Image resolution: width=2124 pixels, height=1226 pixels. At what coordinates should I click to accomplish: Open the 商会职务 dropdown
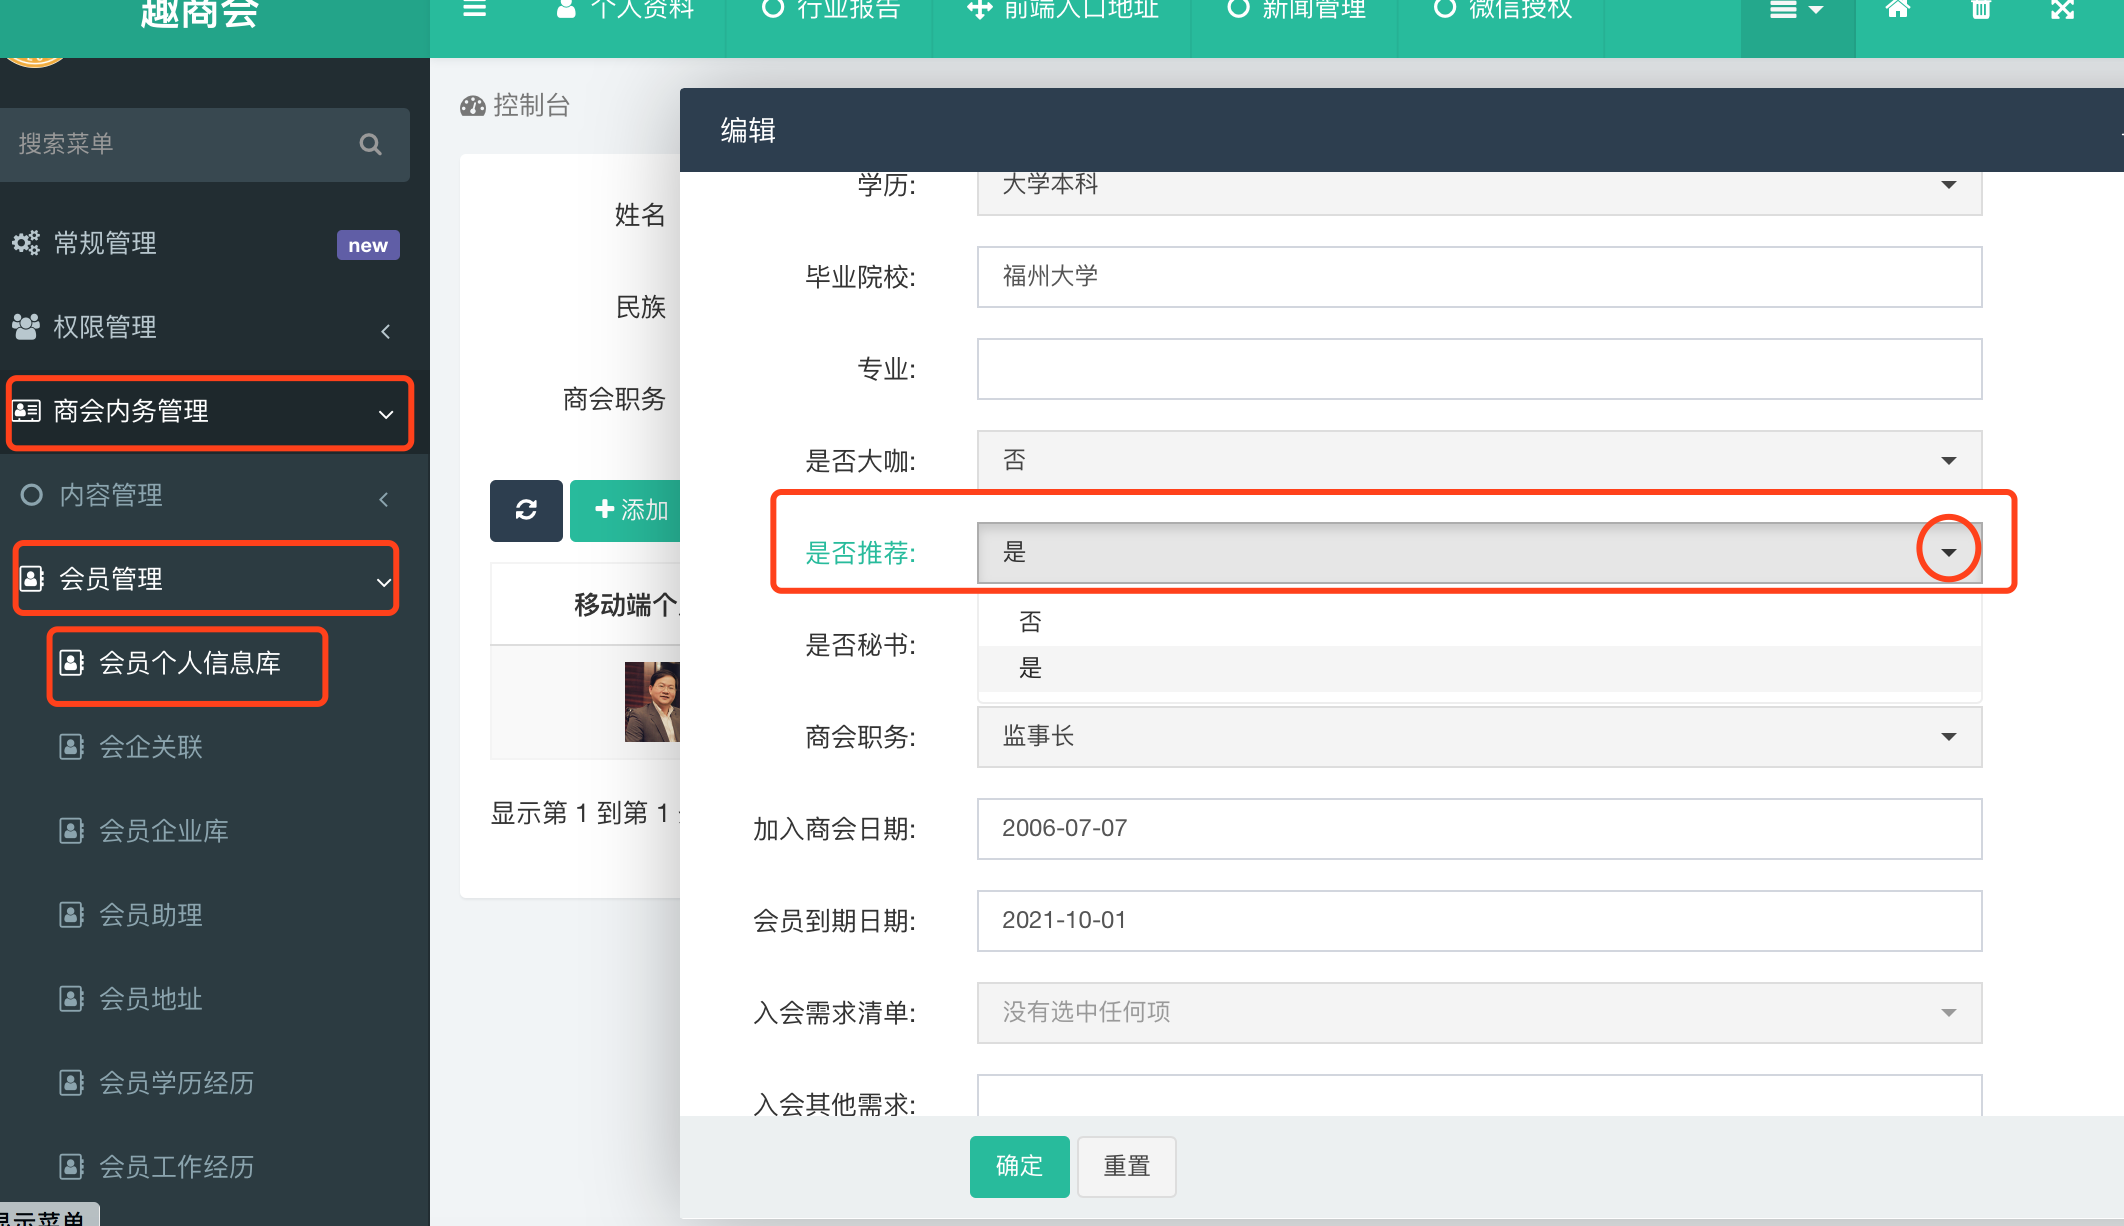pos(1478,737)
